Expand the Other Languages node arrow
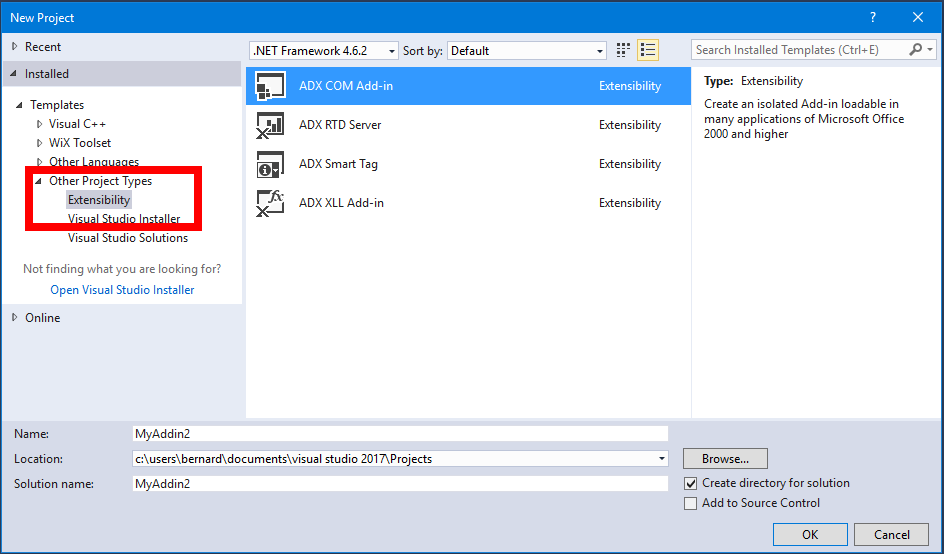 click(40, 162)
